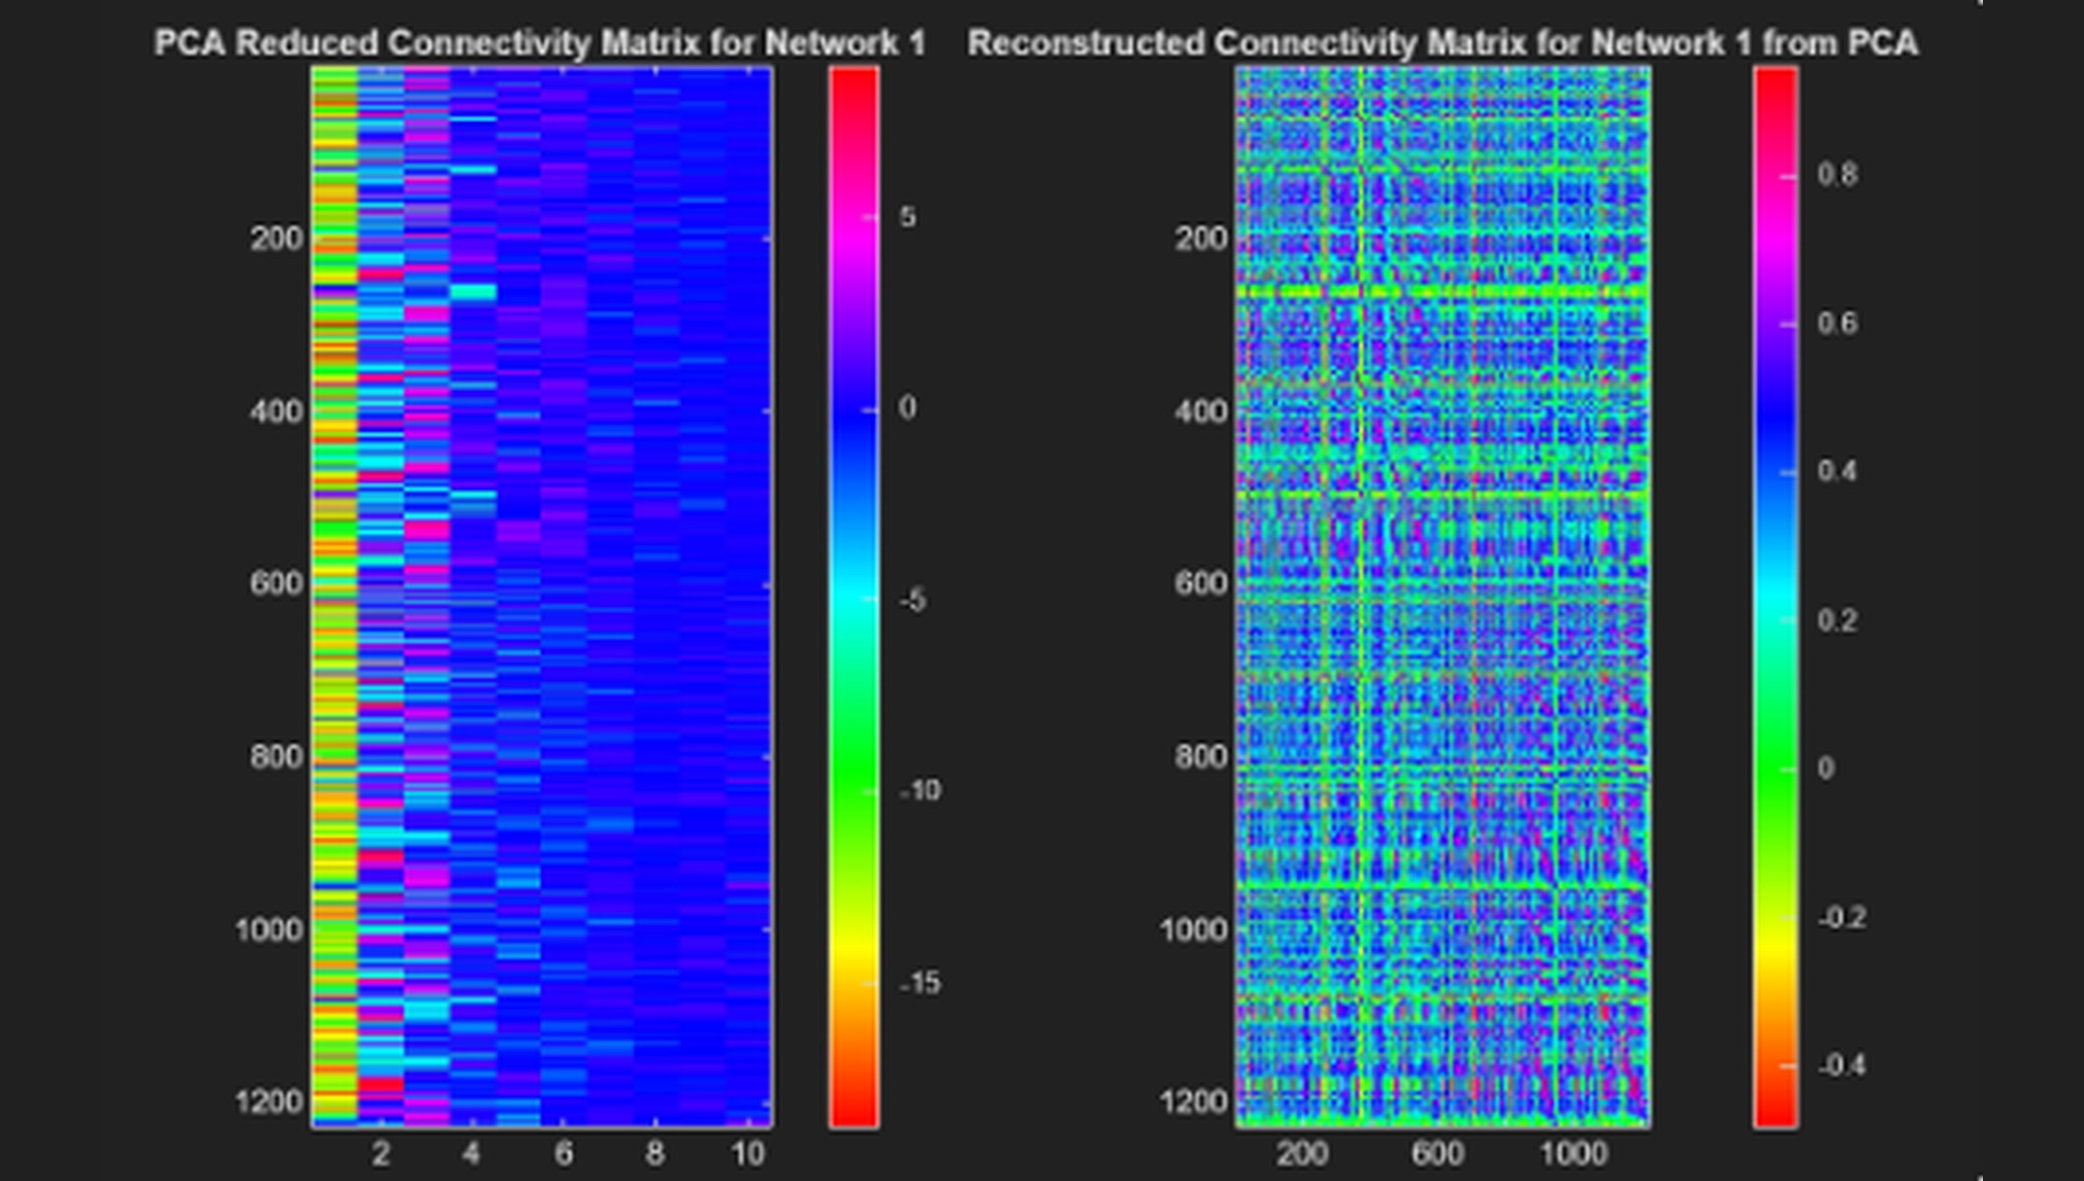Viewport: 2084px width, 1181px height.
Task: Click right colorbar tick label '0.2'
Action: click(x=1837, y=621)
